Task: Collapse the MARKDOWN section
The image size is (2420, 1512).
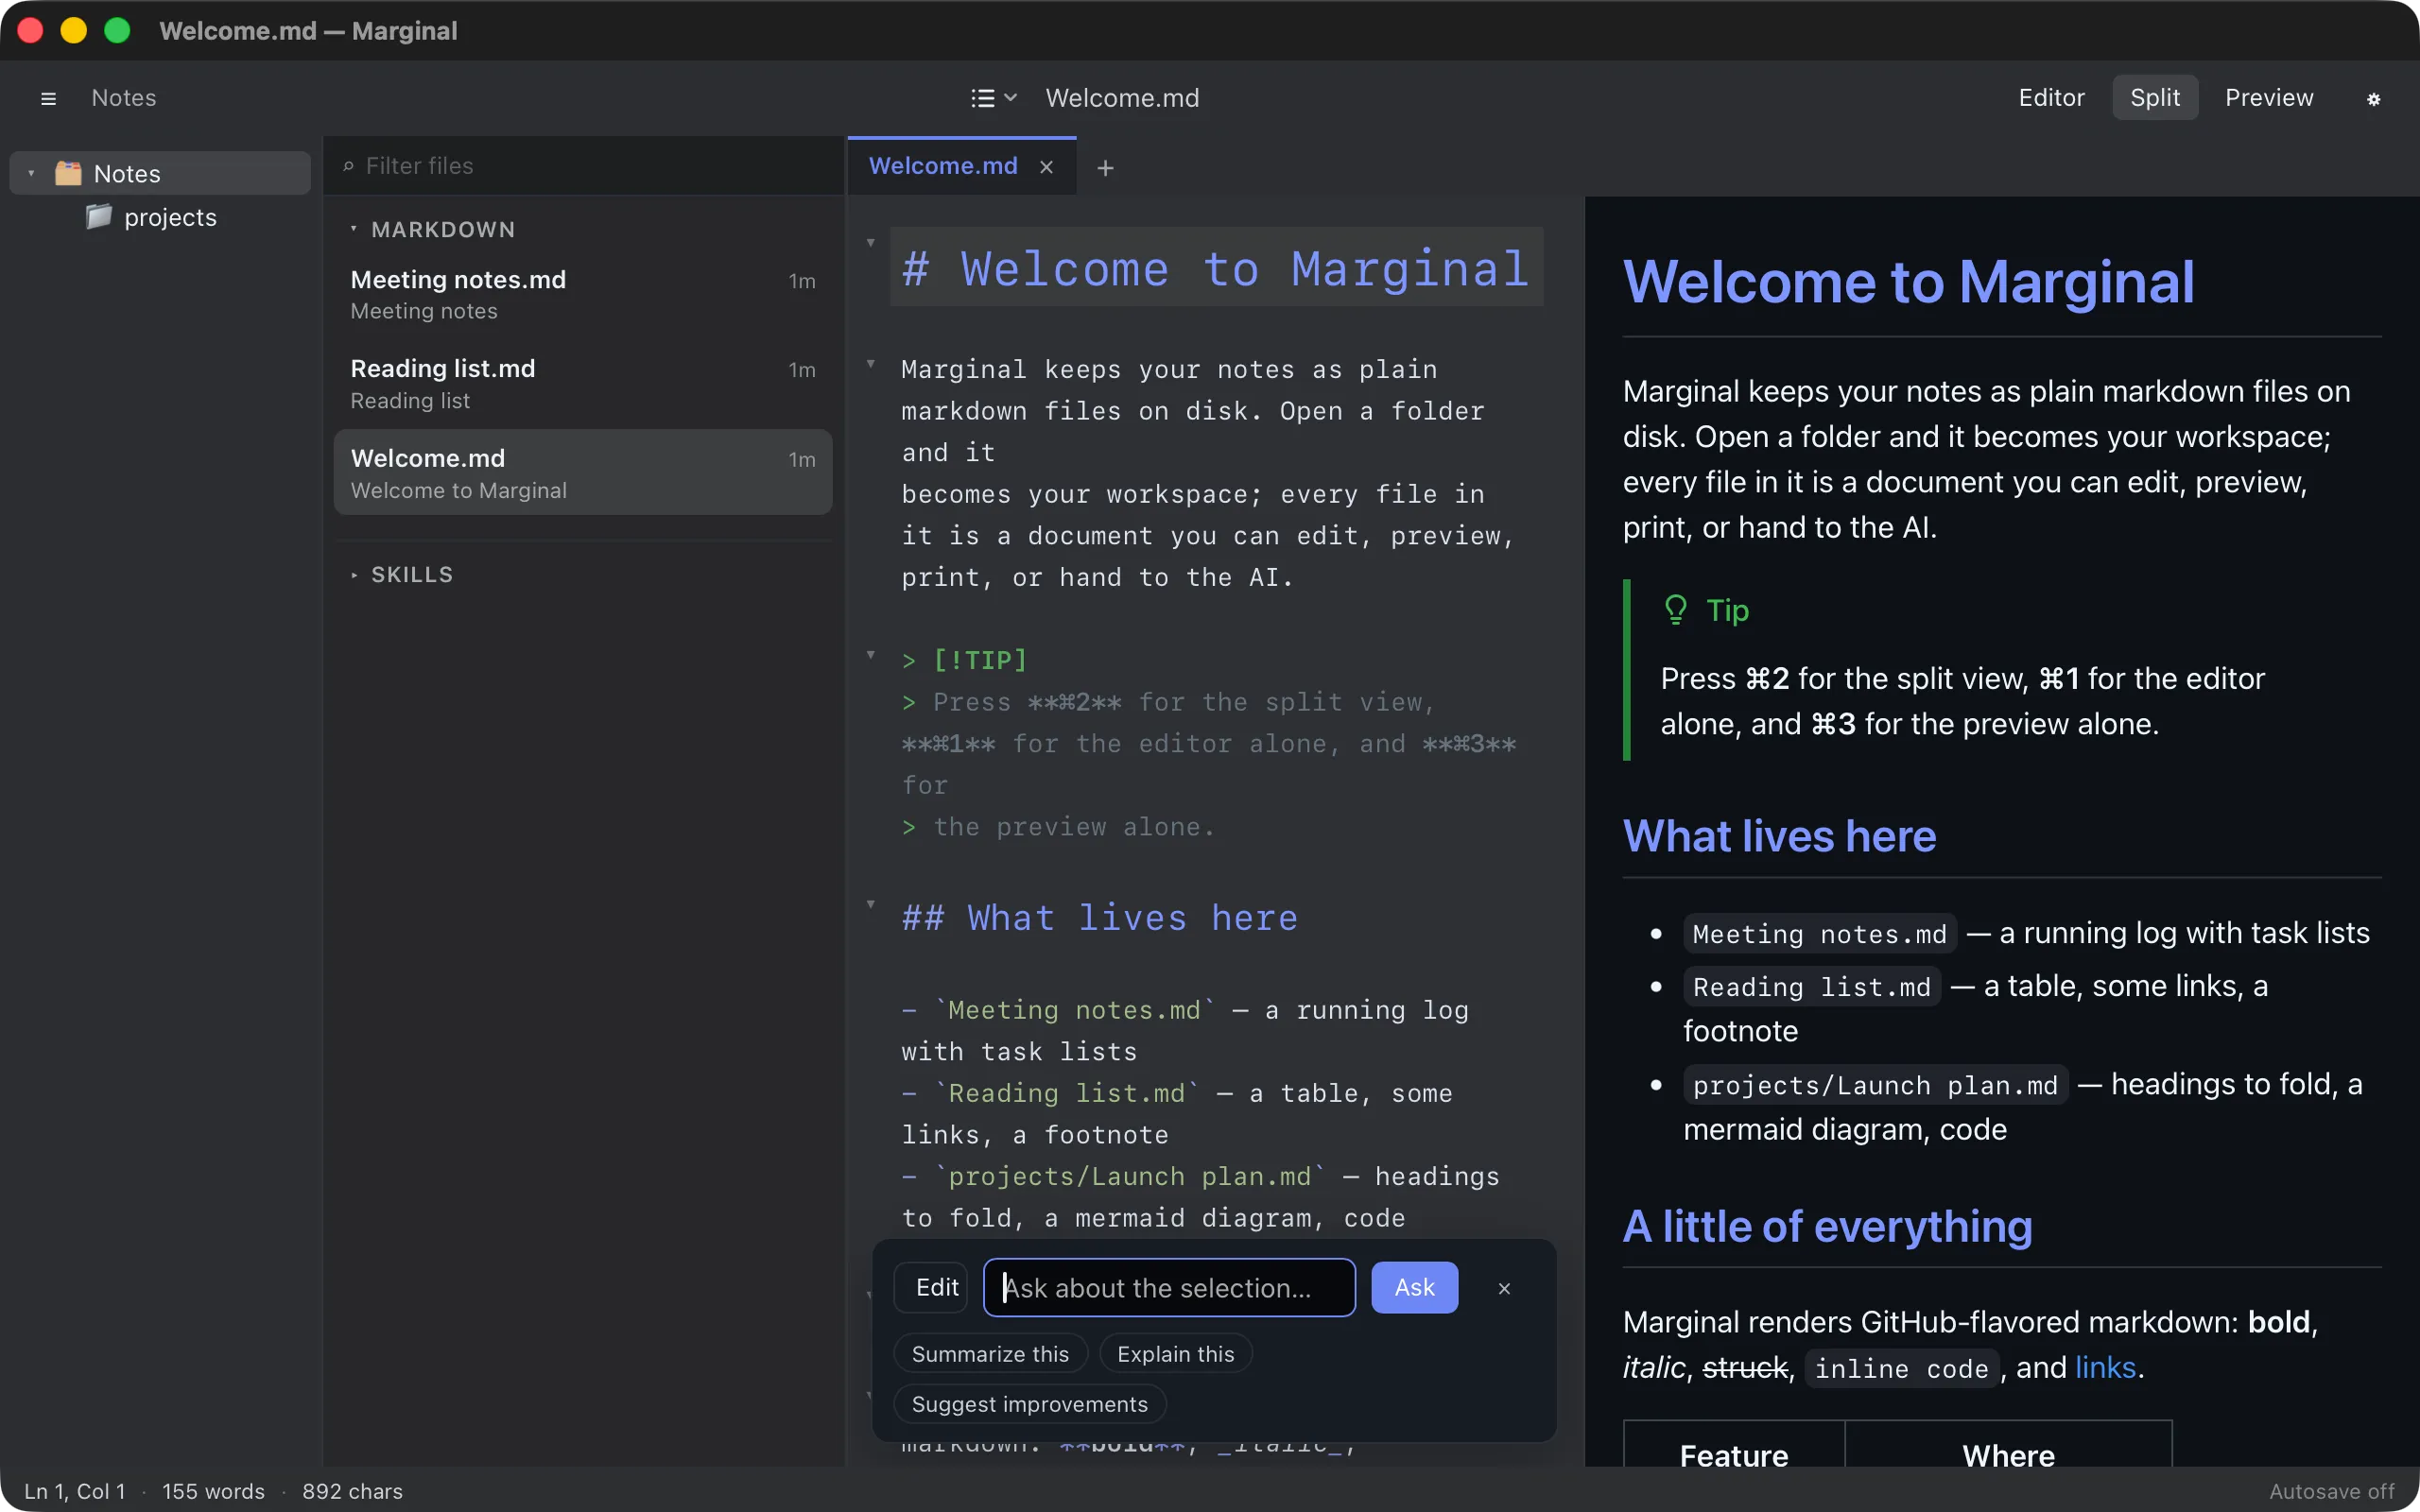Action: point(354,229)
